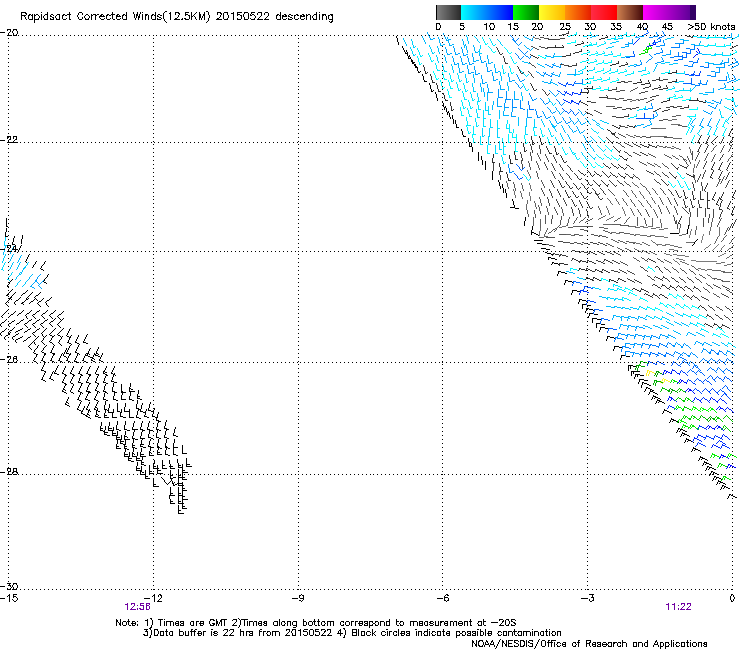Click the 0 longitude axis label at bottom right
The image size is (740, 650).
(732, 598)
